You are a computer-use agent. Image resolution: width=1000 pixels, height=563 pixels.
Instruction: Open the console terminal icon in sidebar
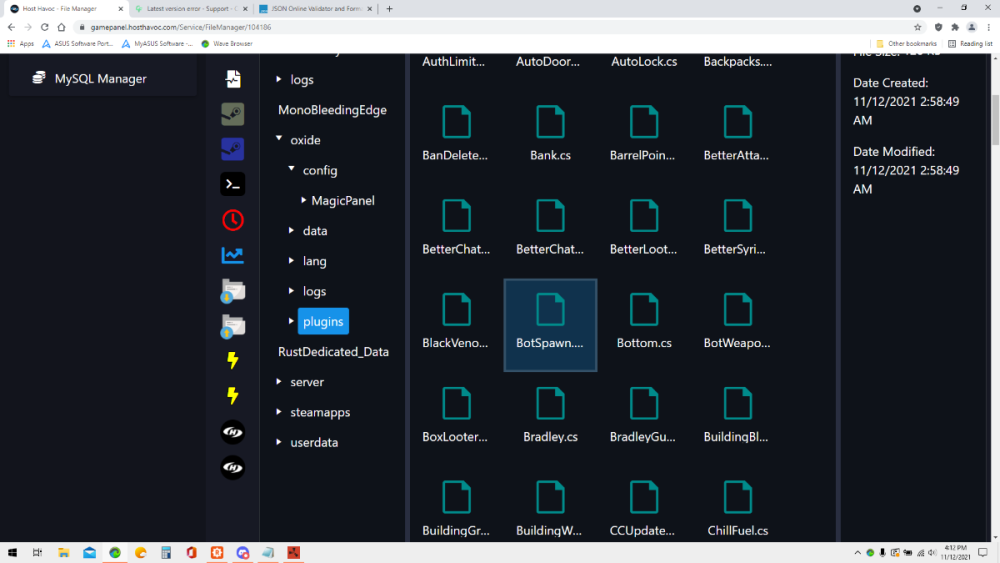232,184
